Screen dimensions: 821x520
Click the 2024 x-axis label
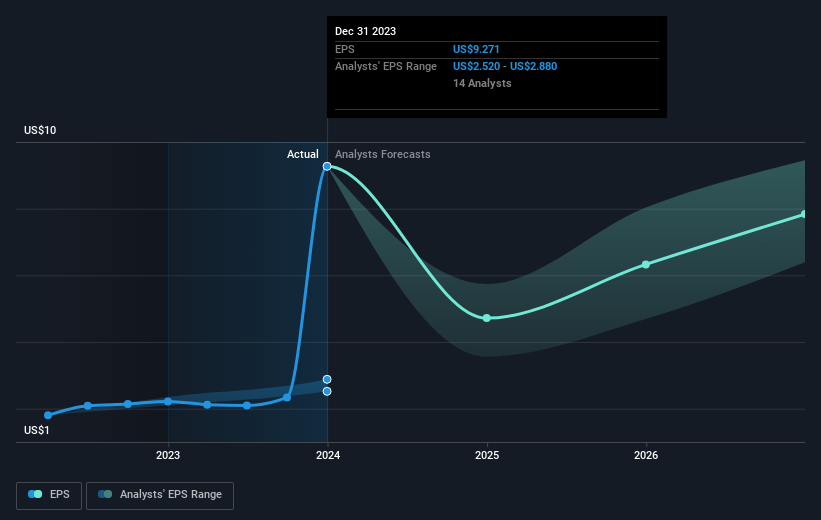click(328, 455)
